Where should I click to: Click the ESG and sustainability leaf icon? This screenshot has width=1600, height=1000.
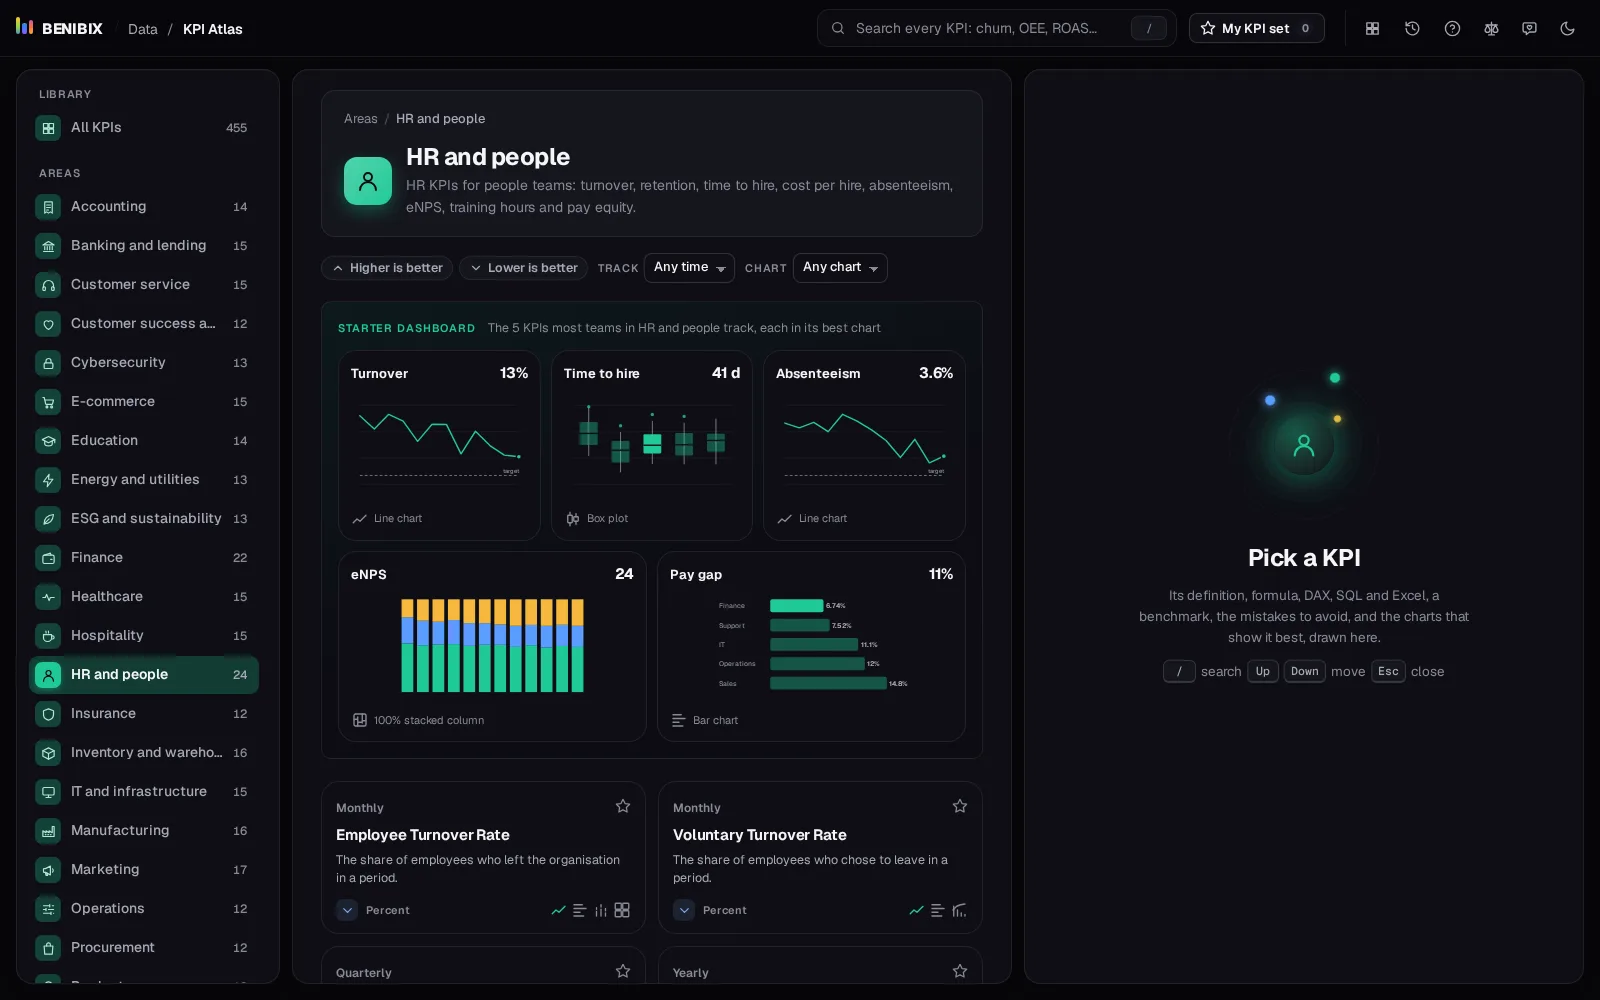[x=48, y=519]
